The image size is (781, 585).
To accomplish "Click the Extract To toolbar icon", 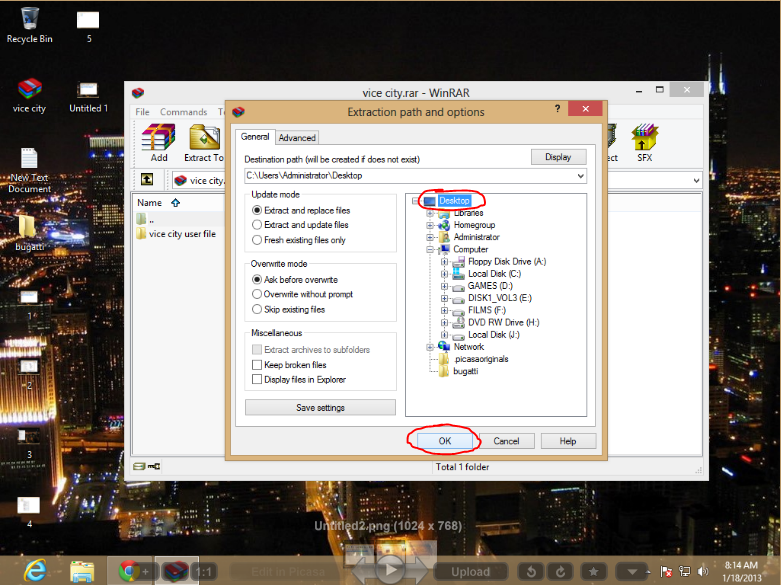I will 204,143.
